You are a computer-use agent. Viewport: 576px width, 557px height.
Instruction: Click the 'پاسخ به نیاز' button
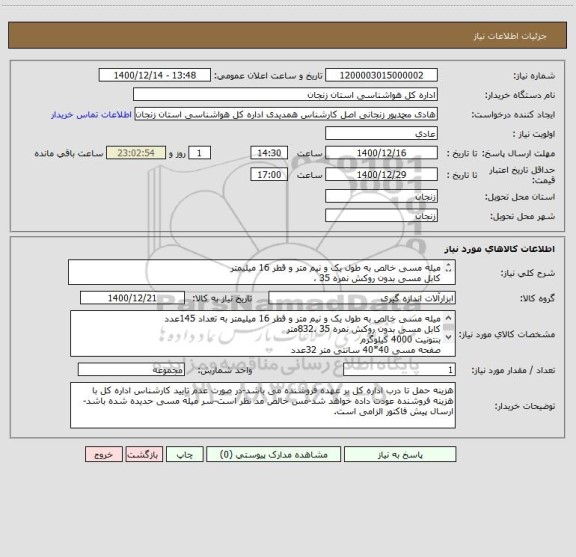[400, 454]
